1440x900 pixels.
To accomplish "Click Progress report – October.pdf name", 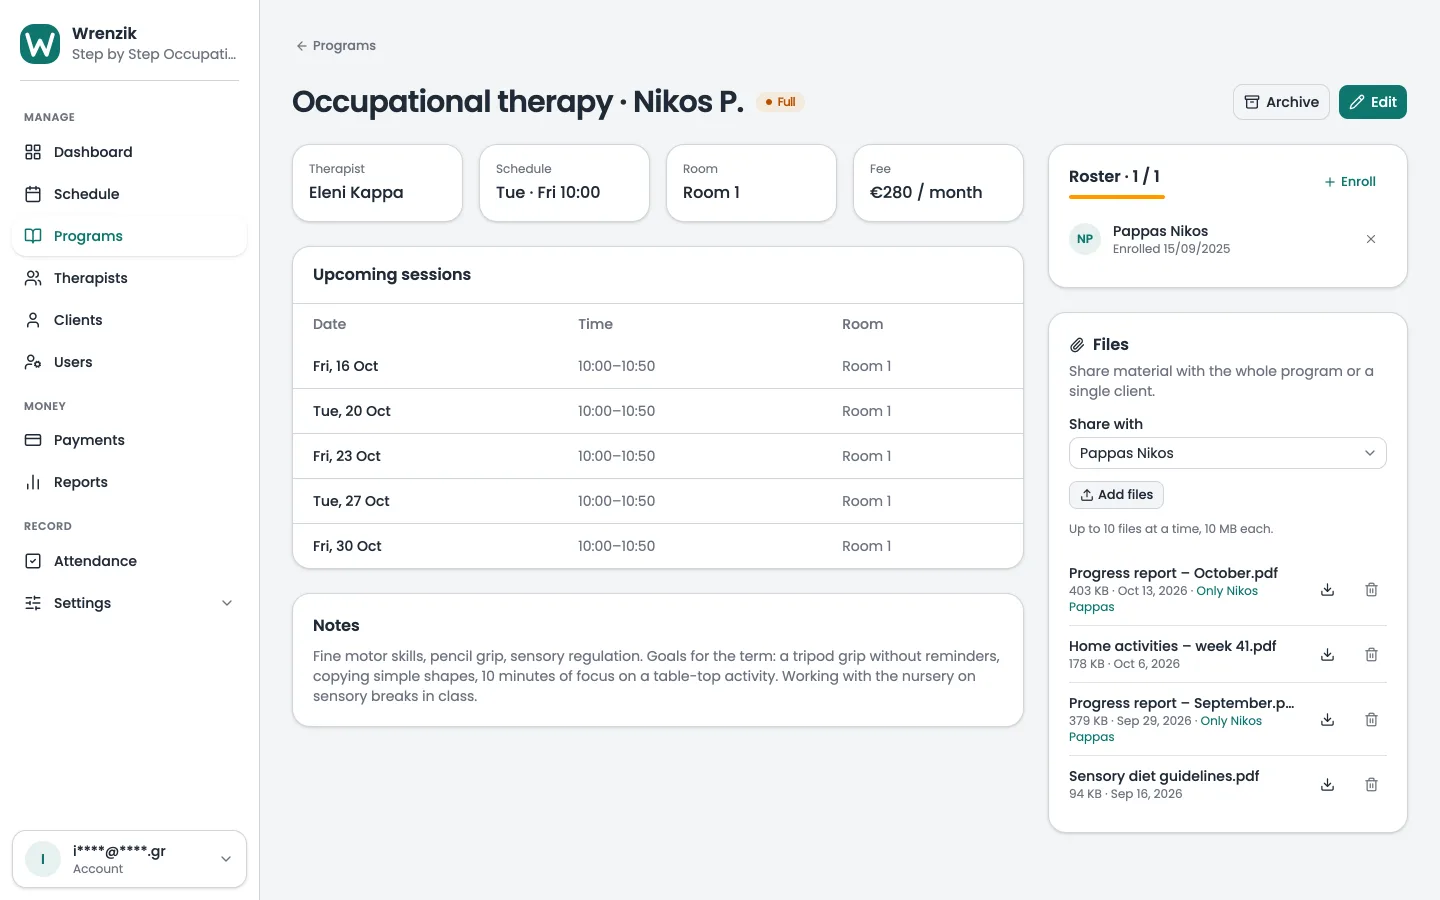I will [x=1173, y=573].
